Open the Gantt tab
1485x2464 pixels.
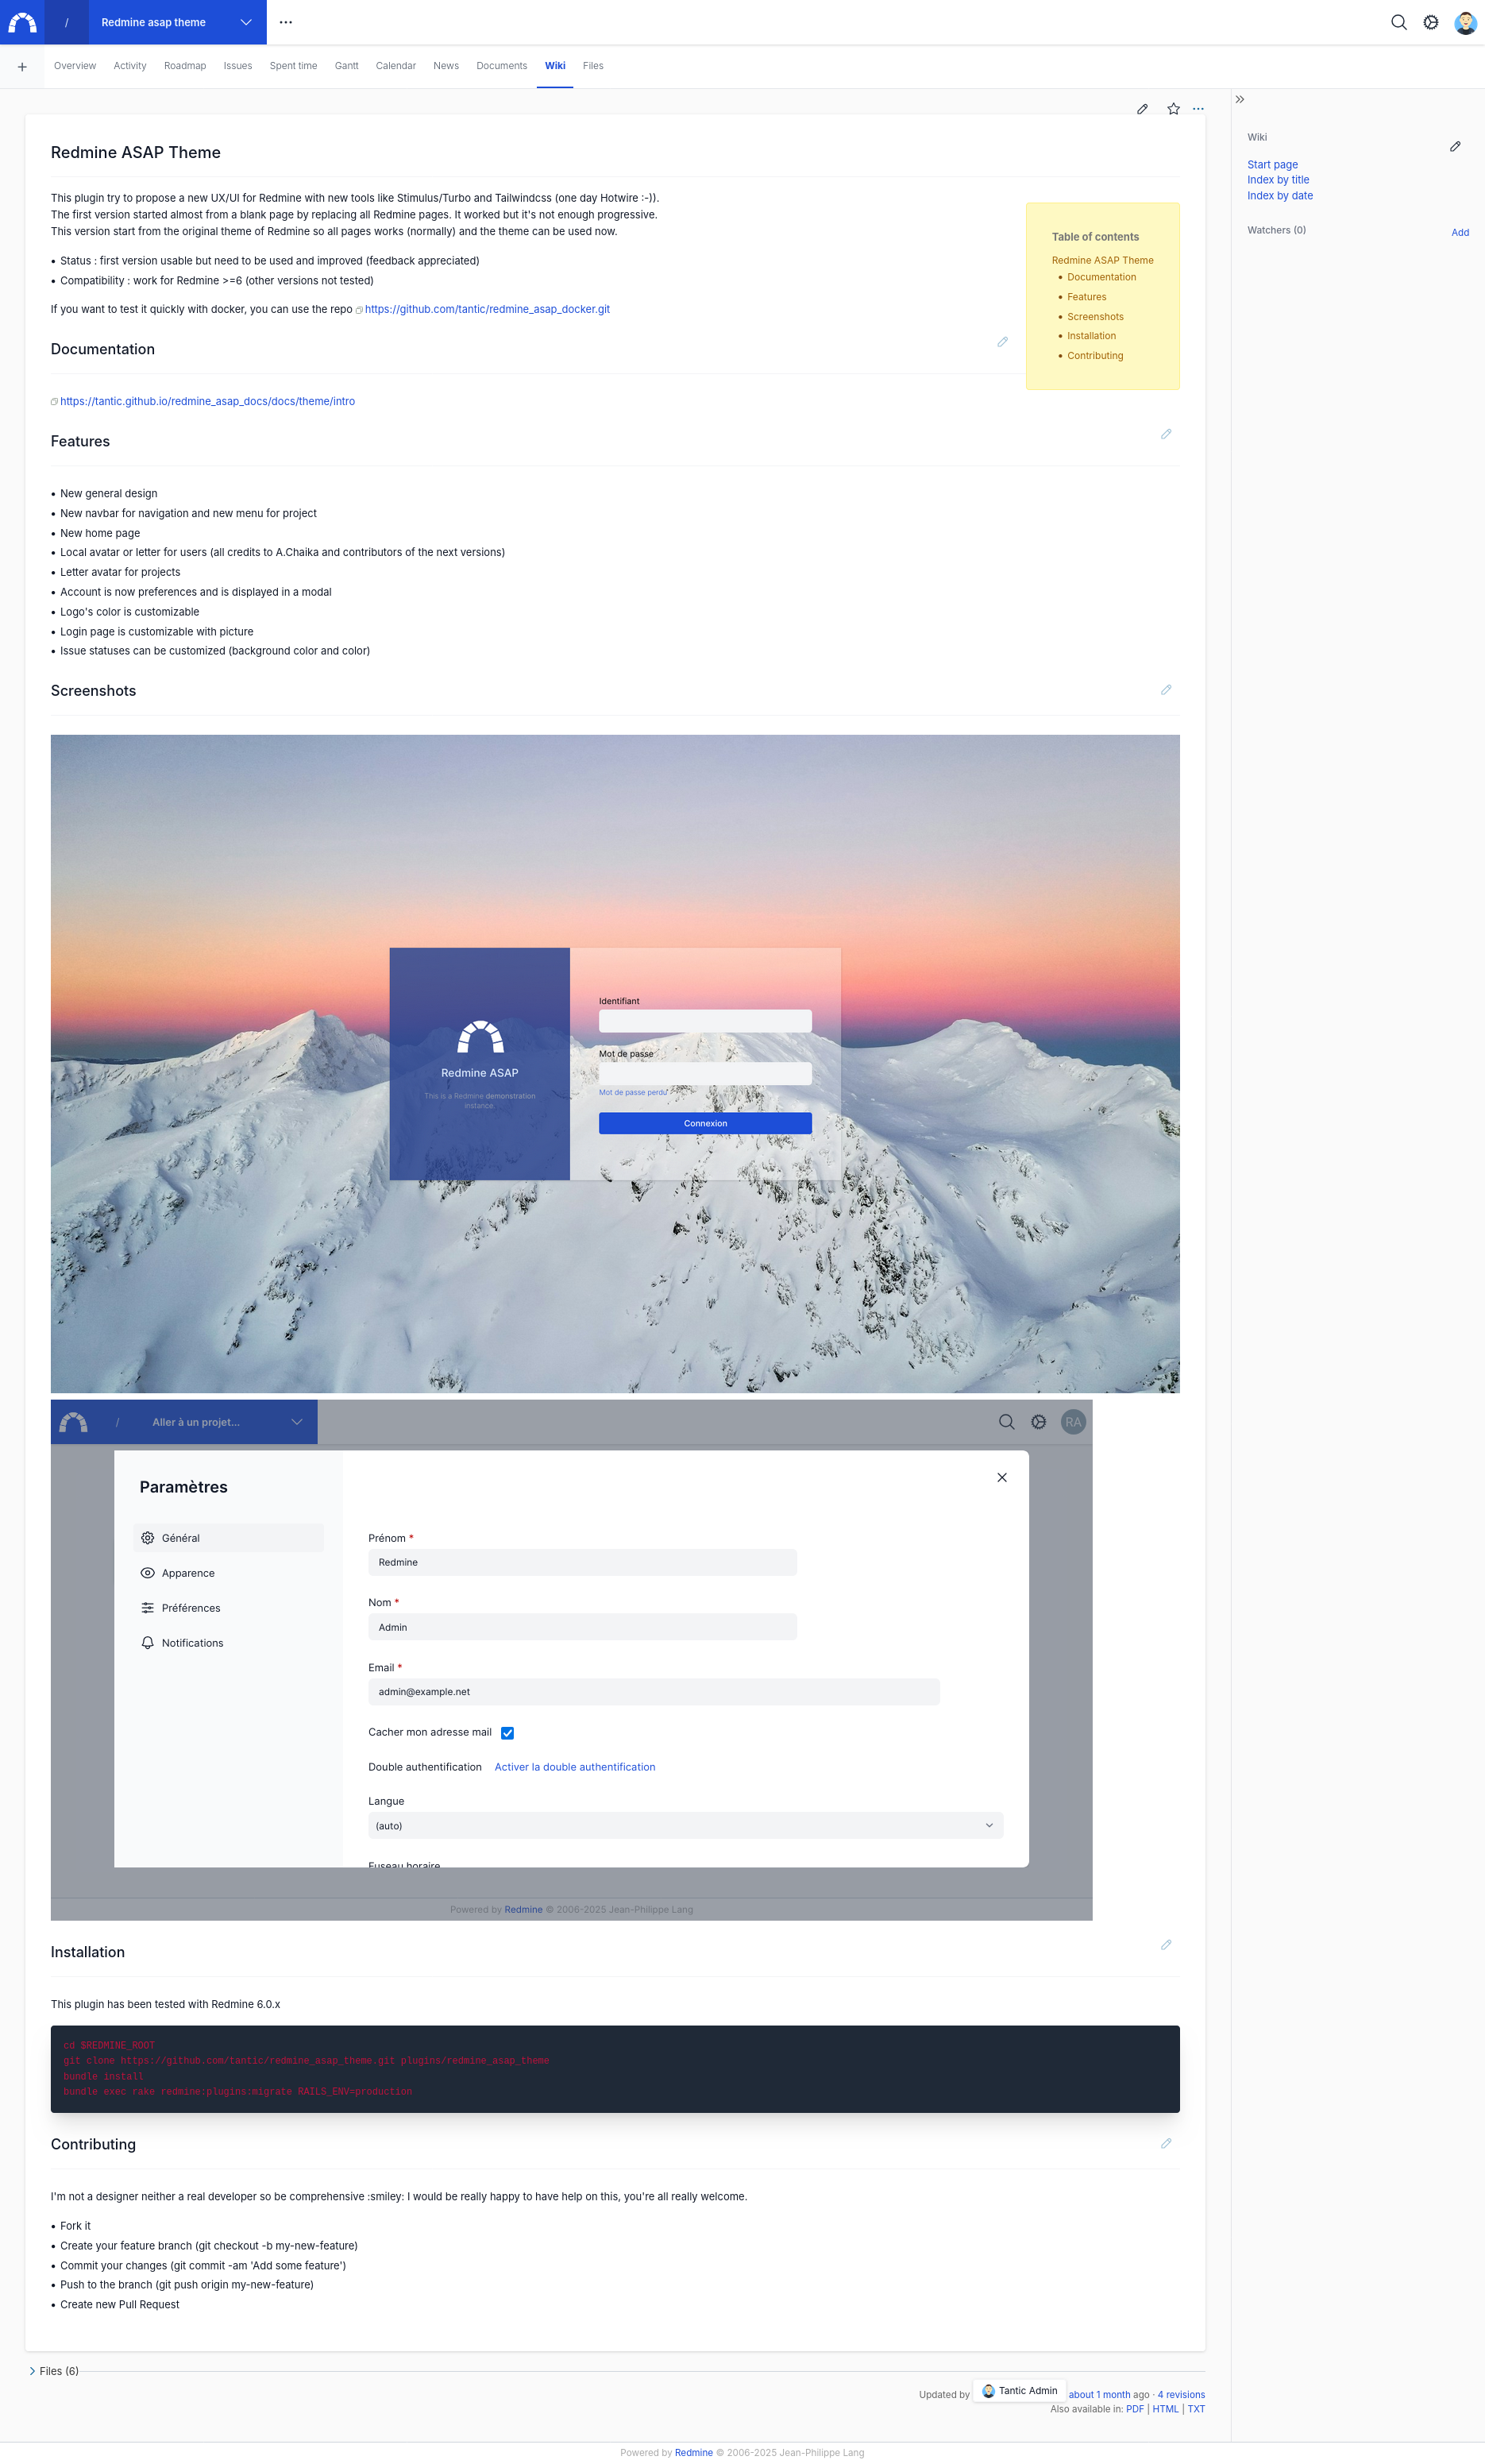click(347, 66)
